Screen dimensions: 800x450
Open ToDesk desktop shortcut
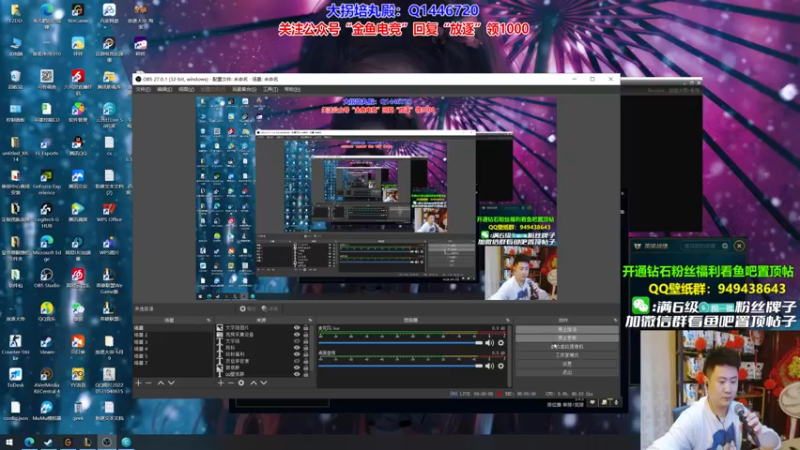[15, 378]
